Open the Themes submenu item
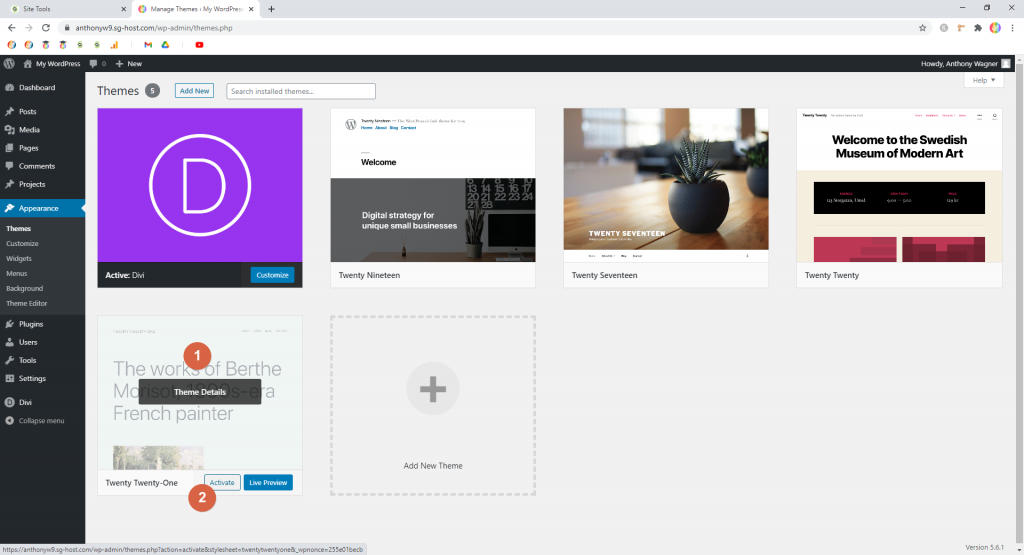The width and height of the screenshot is (1024, 555). pos(18,229)
